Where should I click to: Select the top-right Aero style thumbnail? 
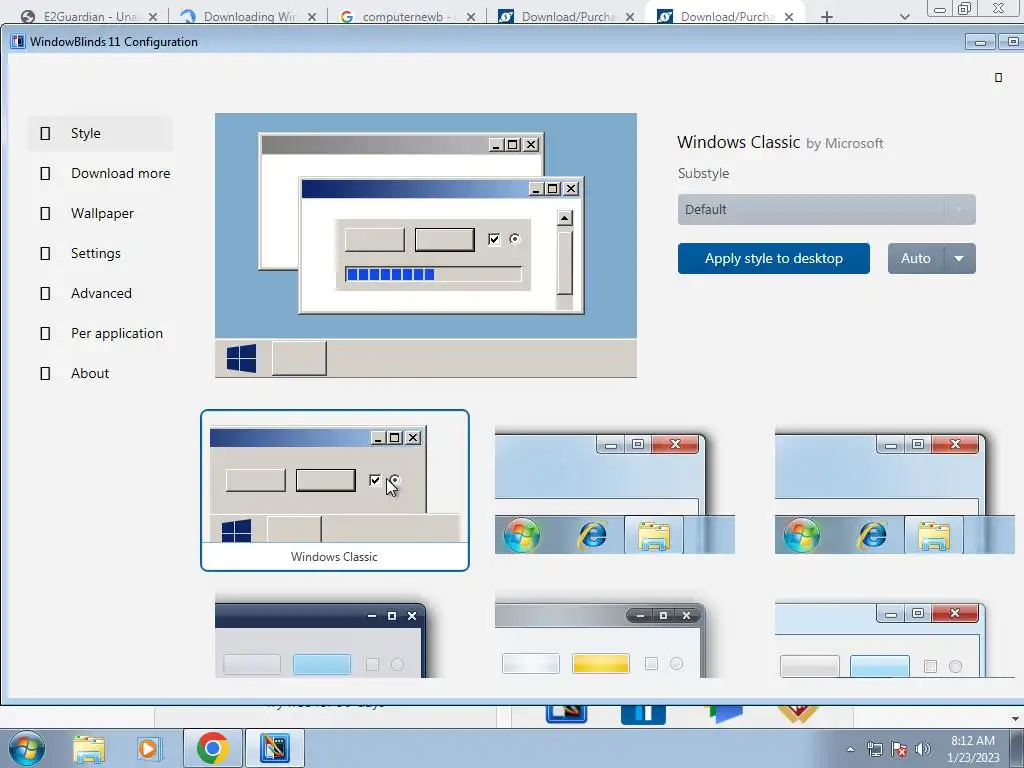(x=895, y=489)
